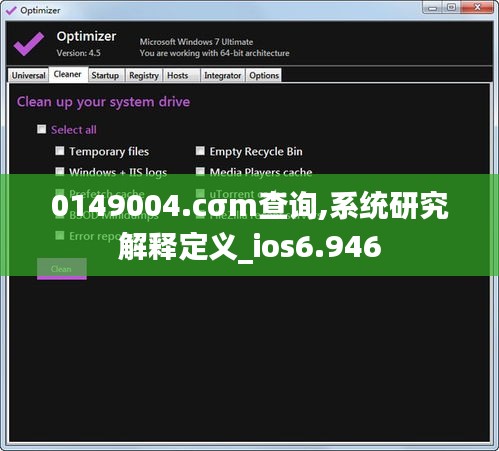Maximize the Optimizer window

coord(451,8)
